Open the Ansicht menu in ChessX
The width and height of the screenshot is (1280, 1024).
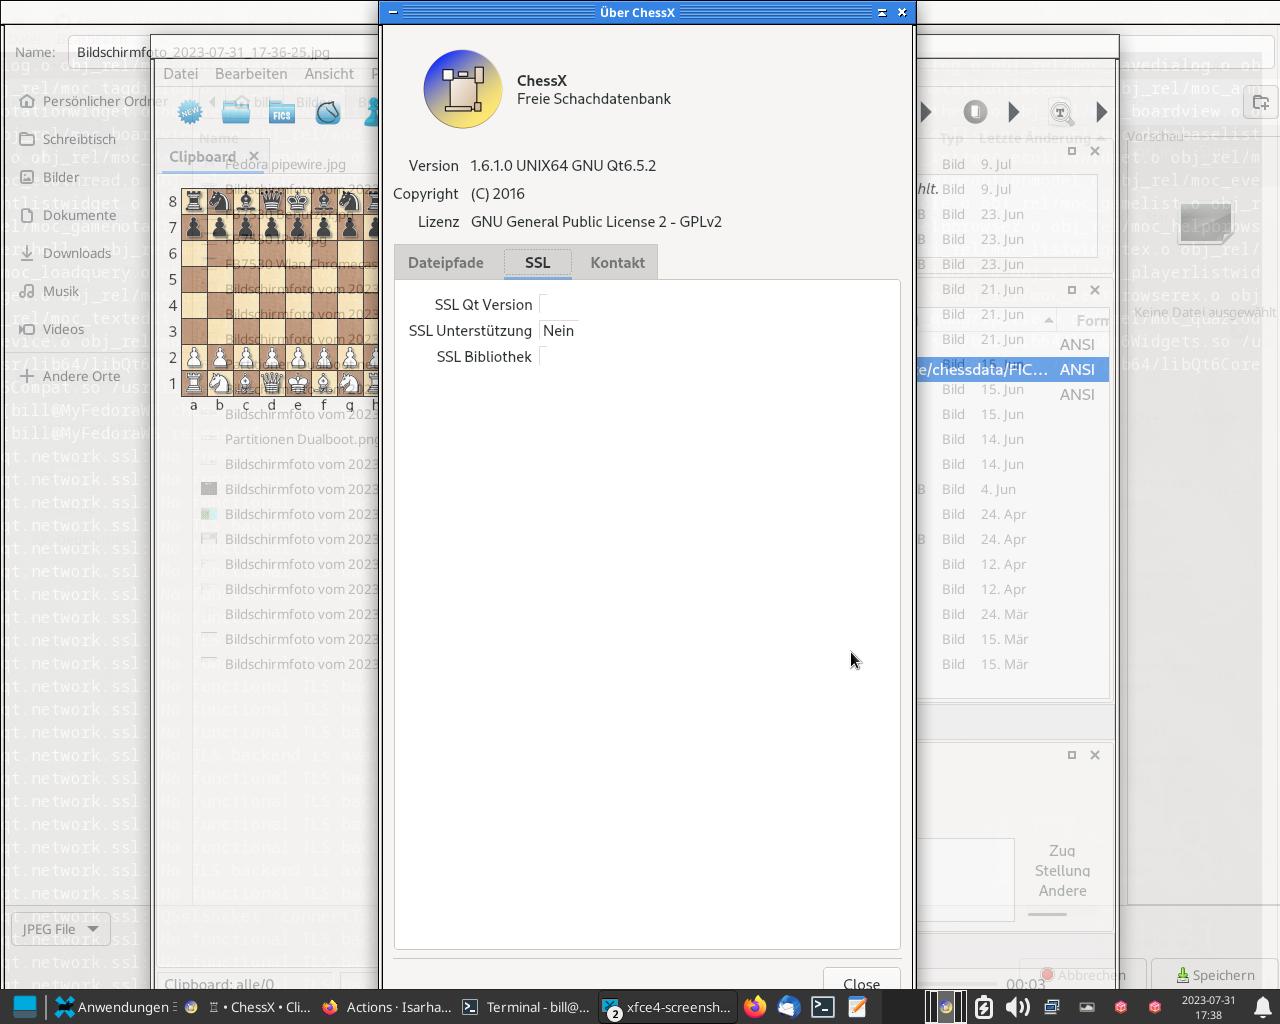[329, 74]
